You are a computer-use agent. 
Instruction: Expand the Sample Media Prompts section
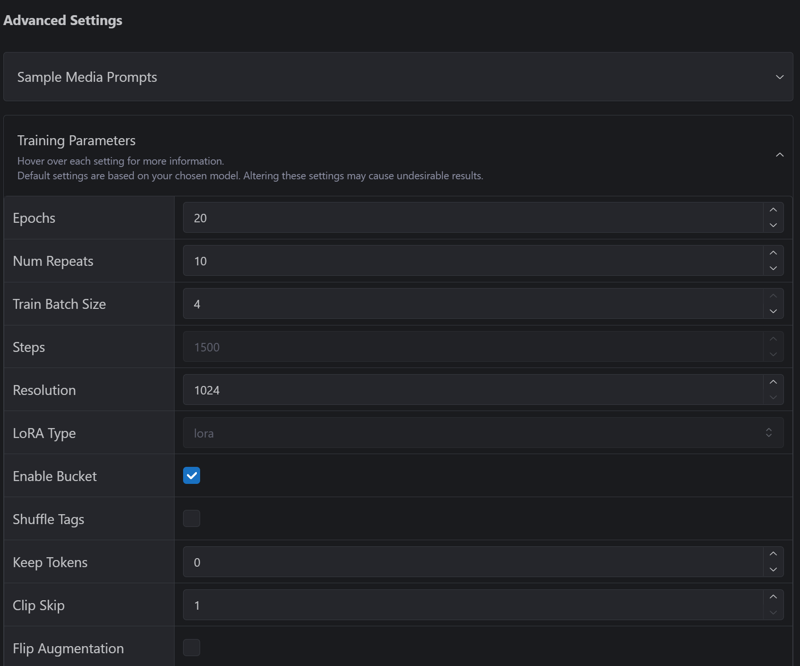point(779,77)
